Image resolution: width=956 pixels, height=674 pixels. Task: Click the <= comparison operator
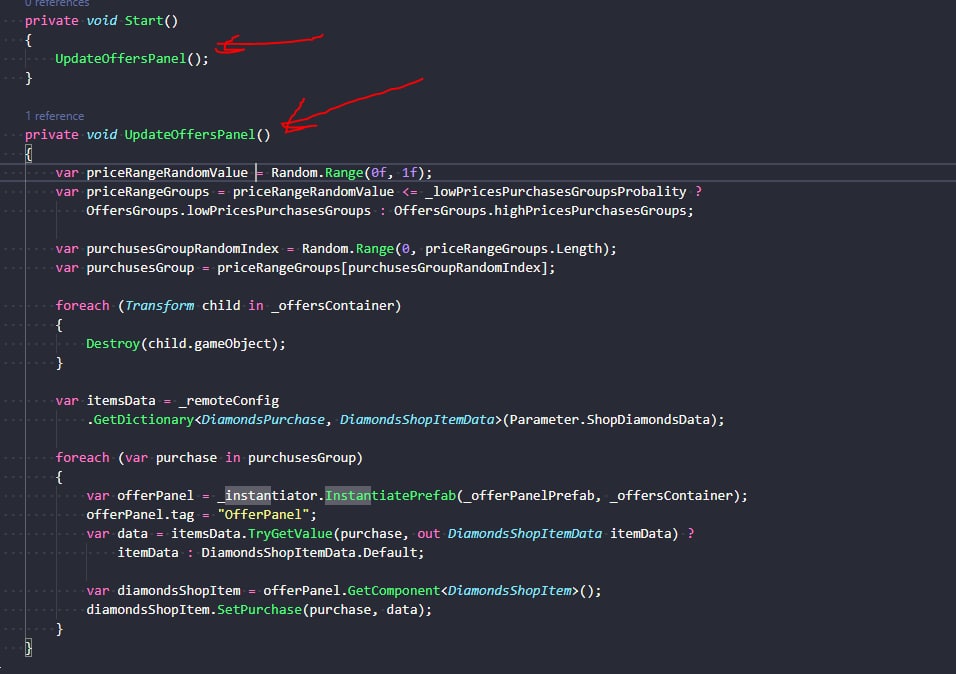pyautogui.click(x=410, y=192)
